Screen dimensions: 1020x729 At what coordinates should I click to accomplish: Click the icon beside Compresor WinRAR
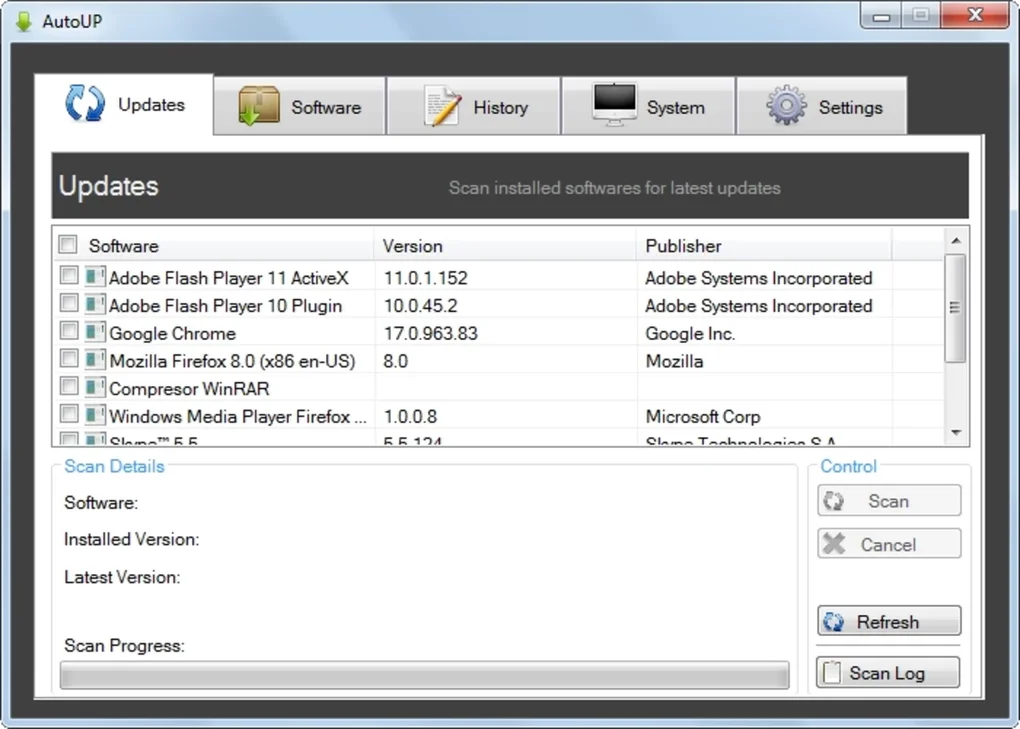(x=94, y=388)
